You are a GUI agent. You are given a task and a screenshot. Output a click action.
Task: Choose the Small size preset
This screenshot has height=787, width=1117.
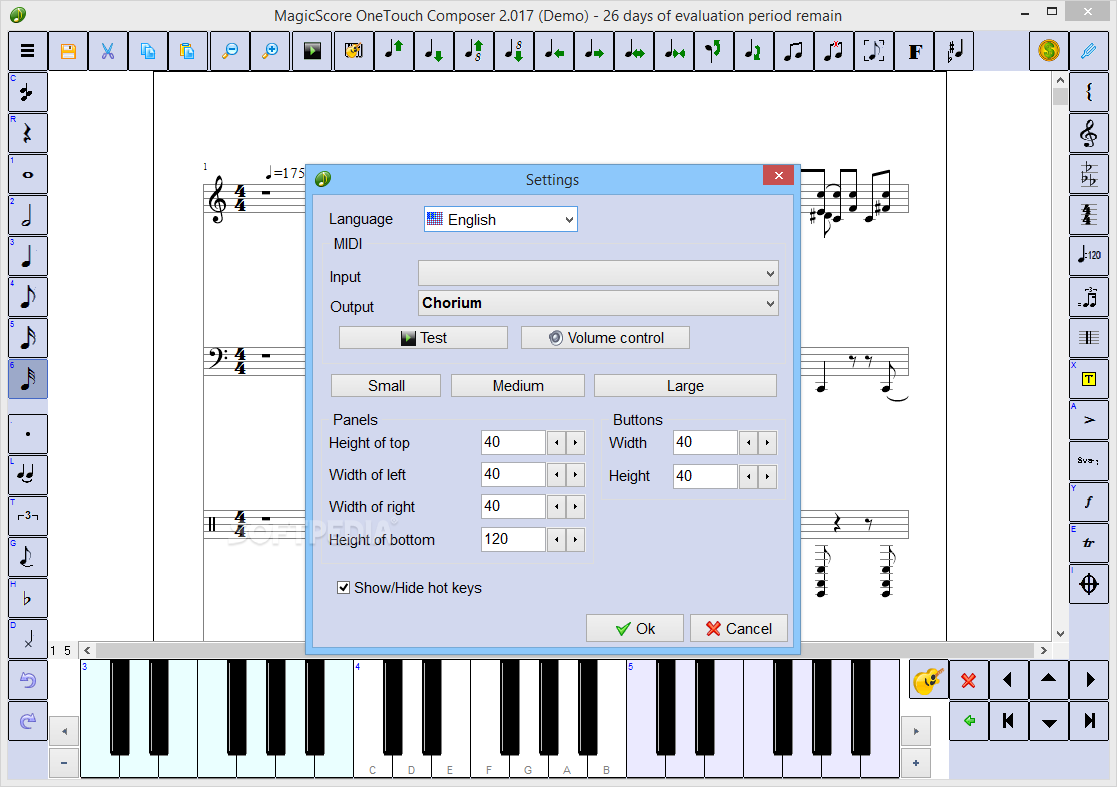386,386
